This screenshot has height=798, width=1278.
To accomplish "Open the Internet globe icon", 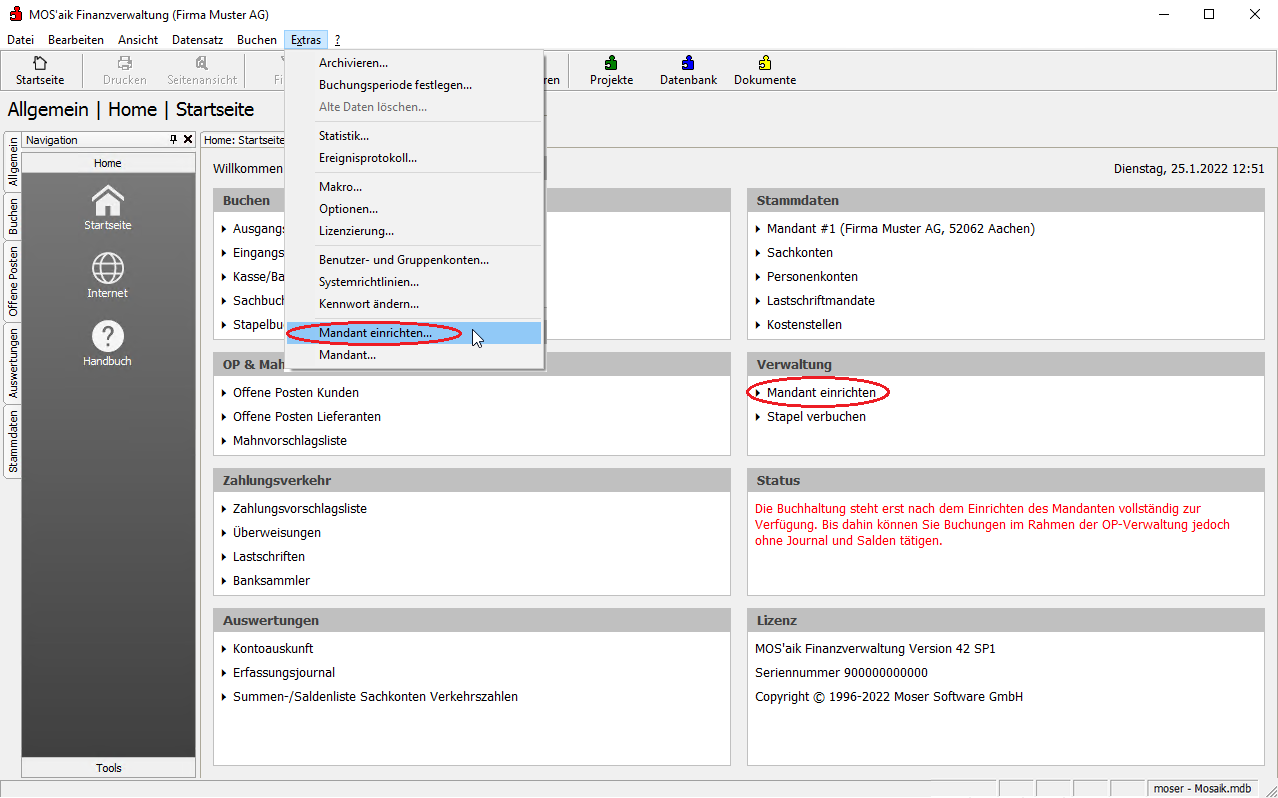I will (x=108, y=275).
